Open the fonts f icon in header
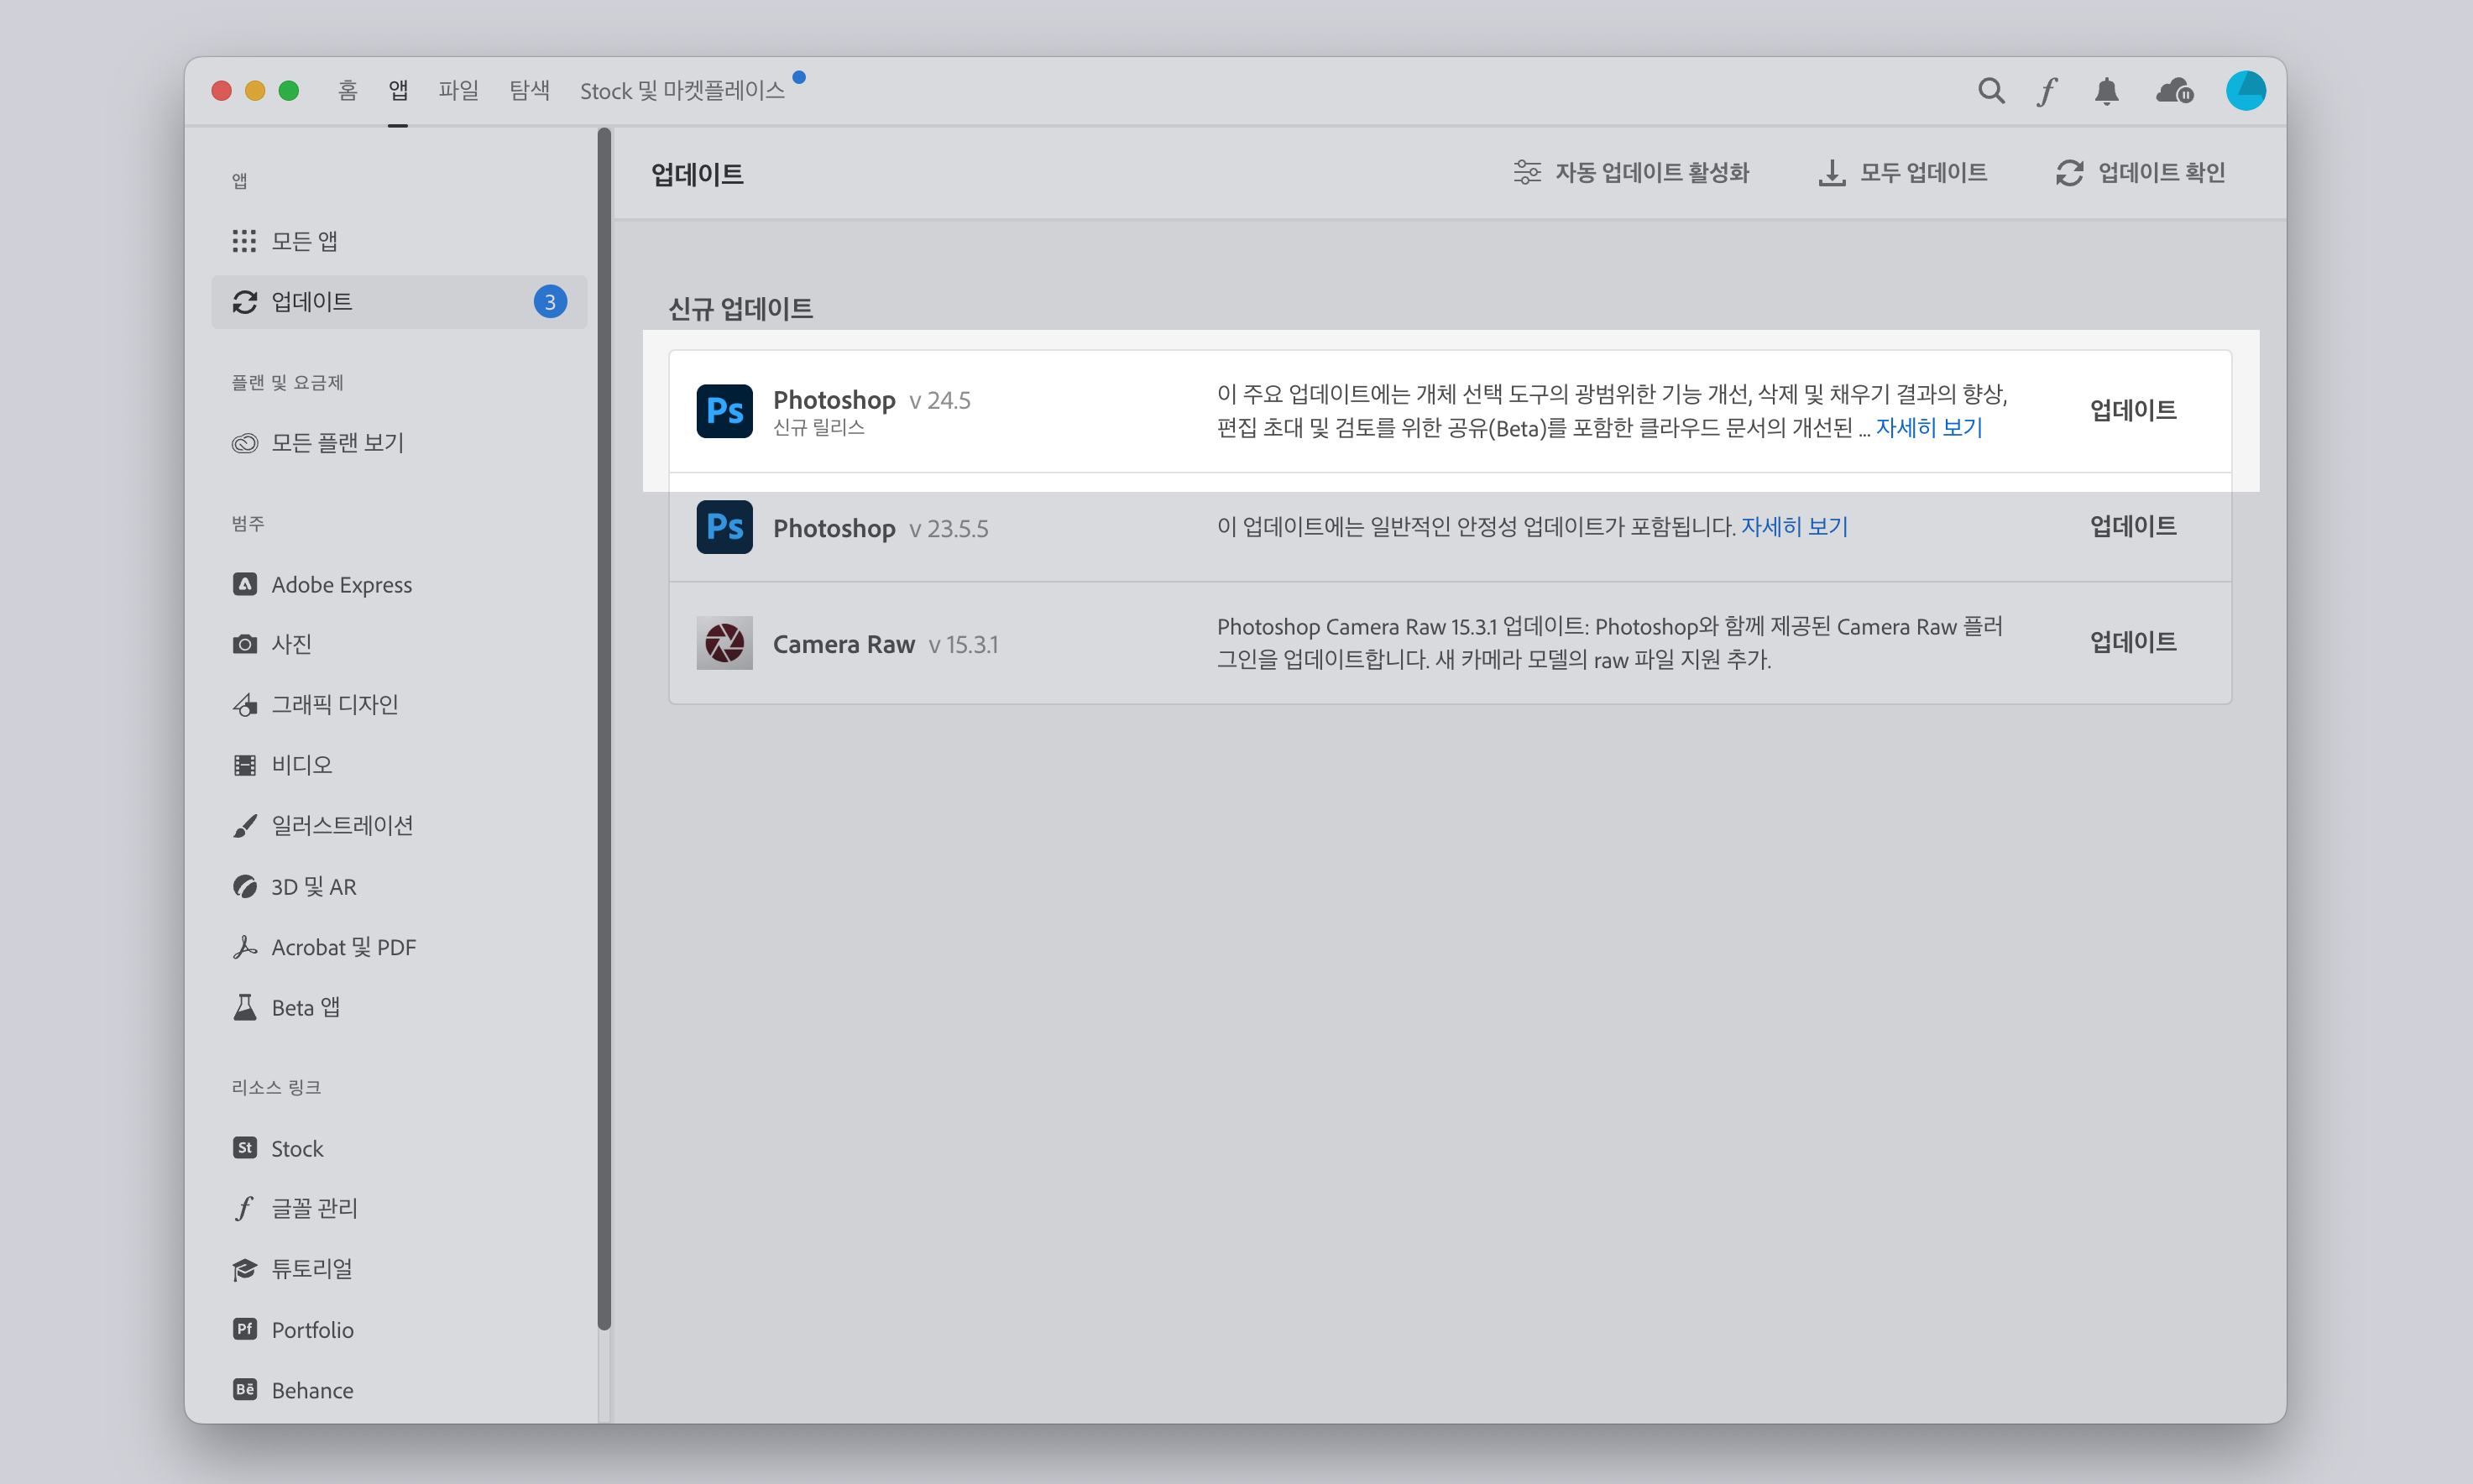 coord(2048,91)
